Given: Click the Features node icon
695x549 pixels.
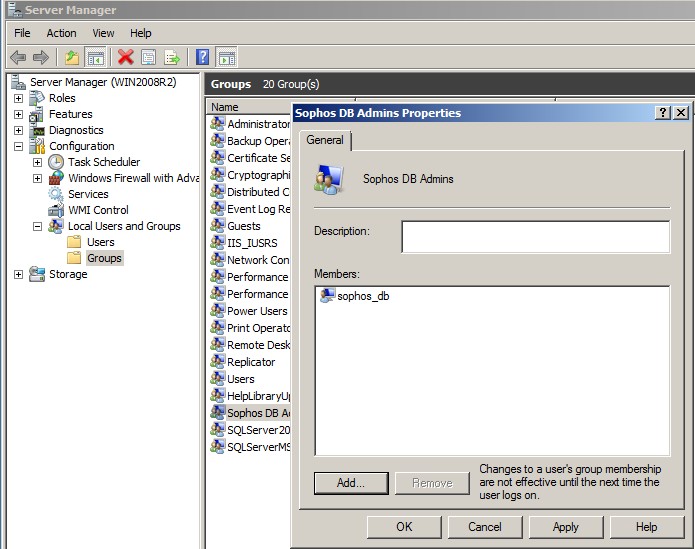Looking at the screenshot, I should (36, 114).
